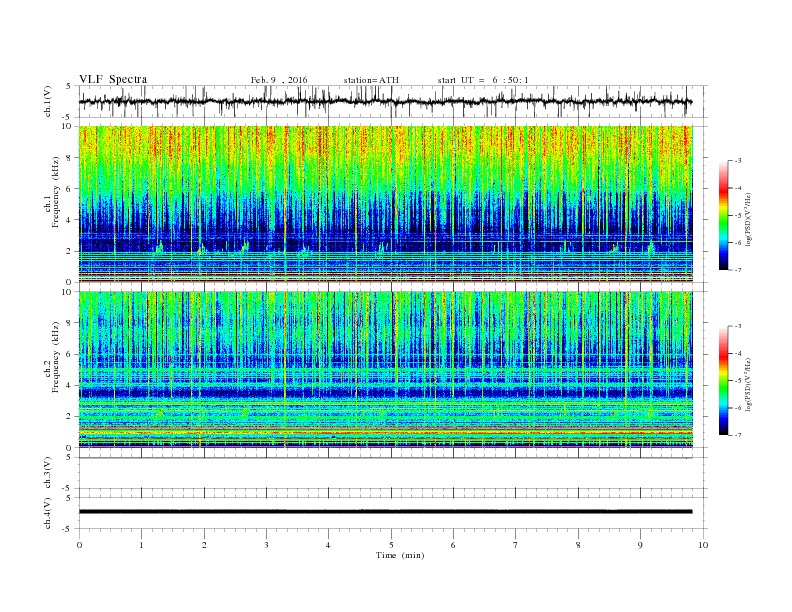This screenshot has height=612, width=792.
Task: Click the time axis tick label "1"
Action: pos(141,545)
